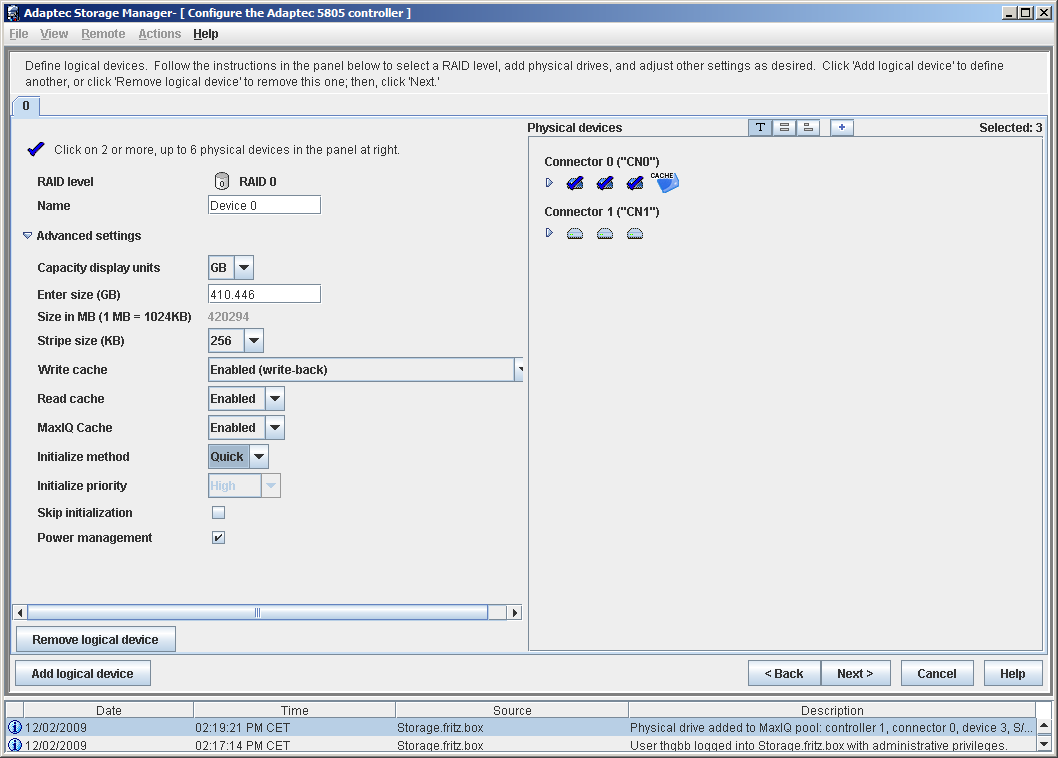Image resolution: width=1058 pixels, height=758 pixels.
Task: Open Stripe size dropdown
Action: pos(254,341)
